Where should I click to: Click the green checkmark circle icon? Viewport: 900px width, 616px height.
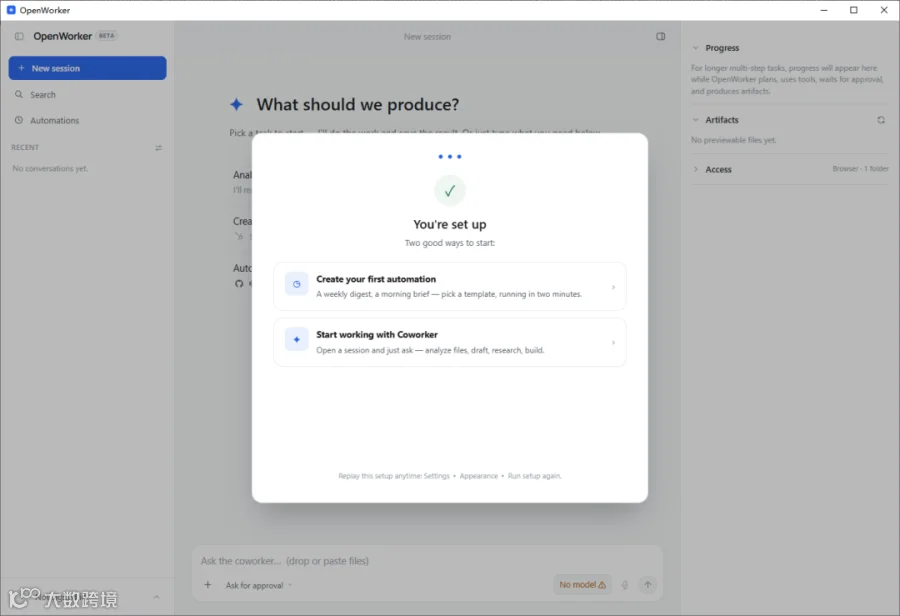[449, 191]
